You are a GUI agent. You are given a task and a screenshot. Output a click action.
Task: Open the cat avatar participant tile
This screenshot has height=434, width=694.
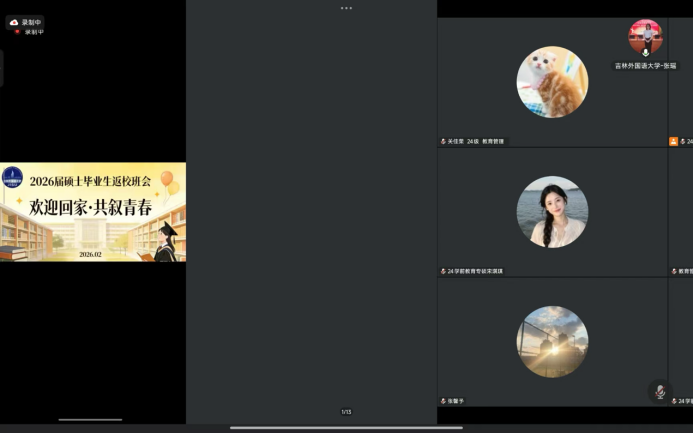(x=552, y=82)
